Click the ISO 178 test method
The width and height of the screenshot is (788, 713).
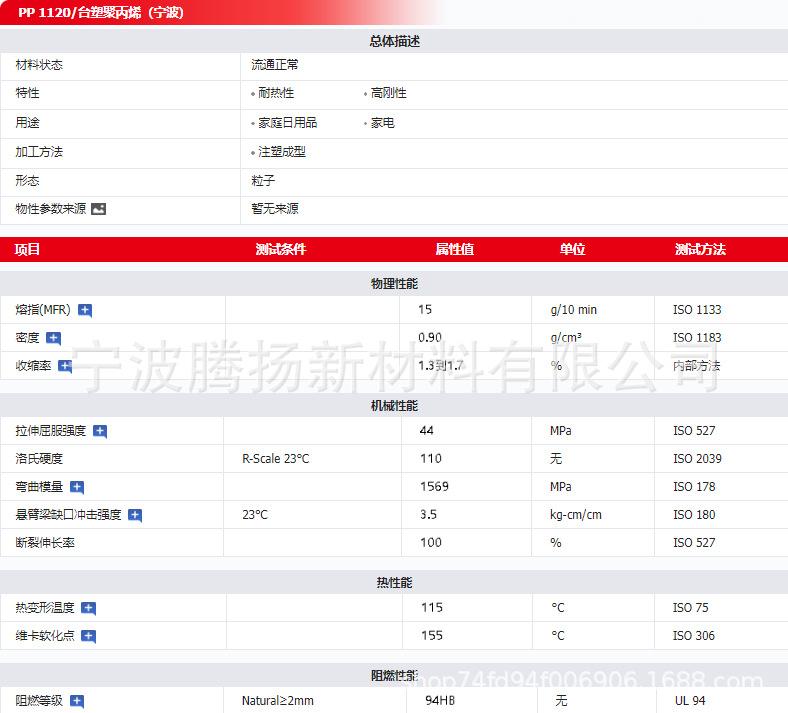click(694, 487)
